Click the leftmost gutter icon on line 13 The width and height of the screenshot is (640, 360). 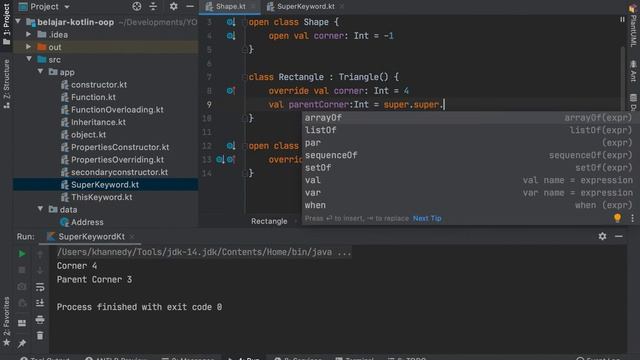click(220, 160)
